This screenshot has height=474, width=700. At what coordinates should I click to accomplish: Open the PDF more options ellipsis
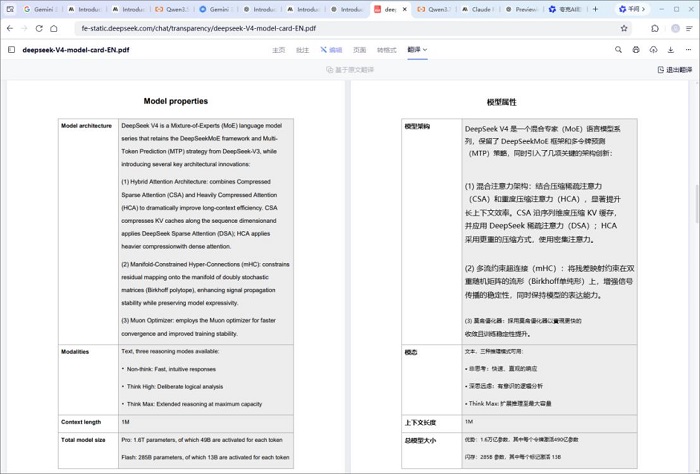688,50
